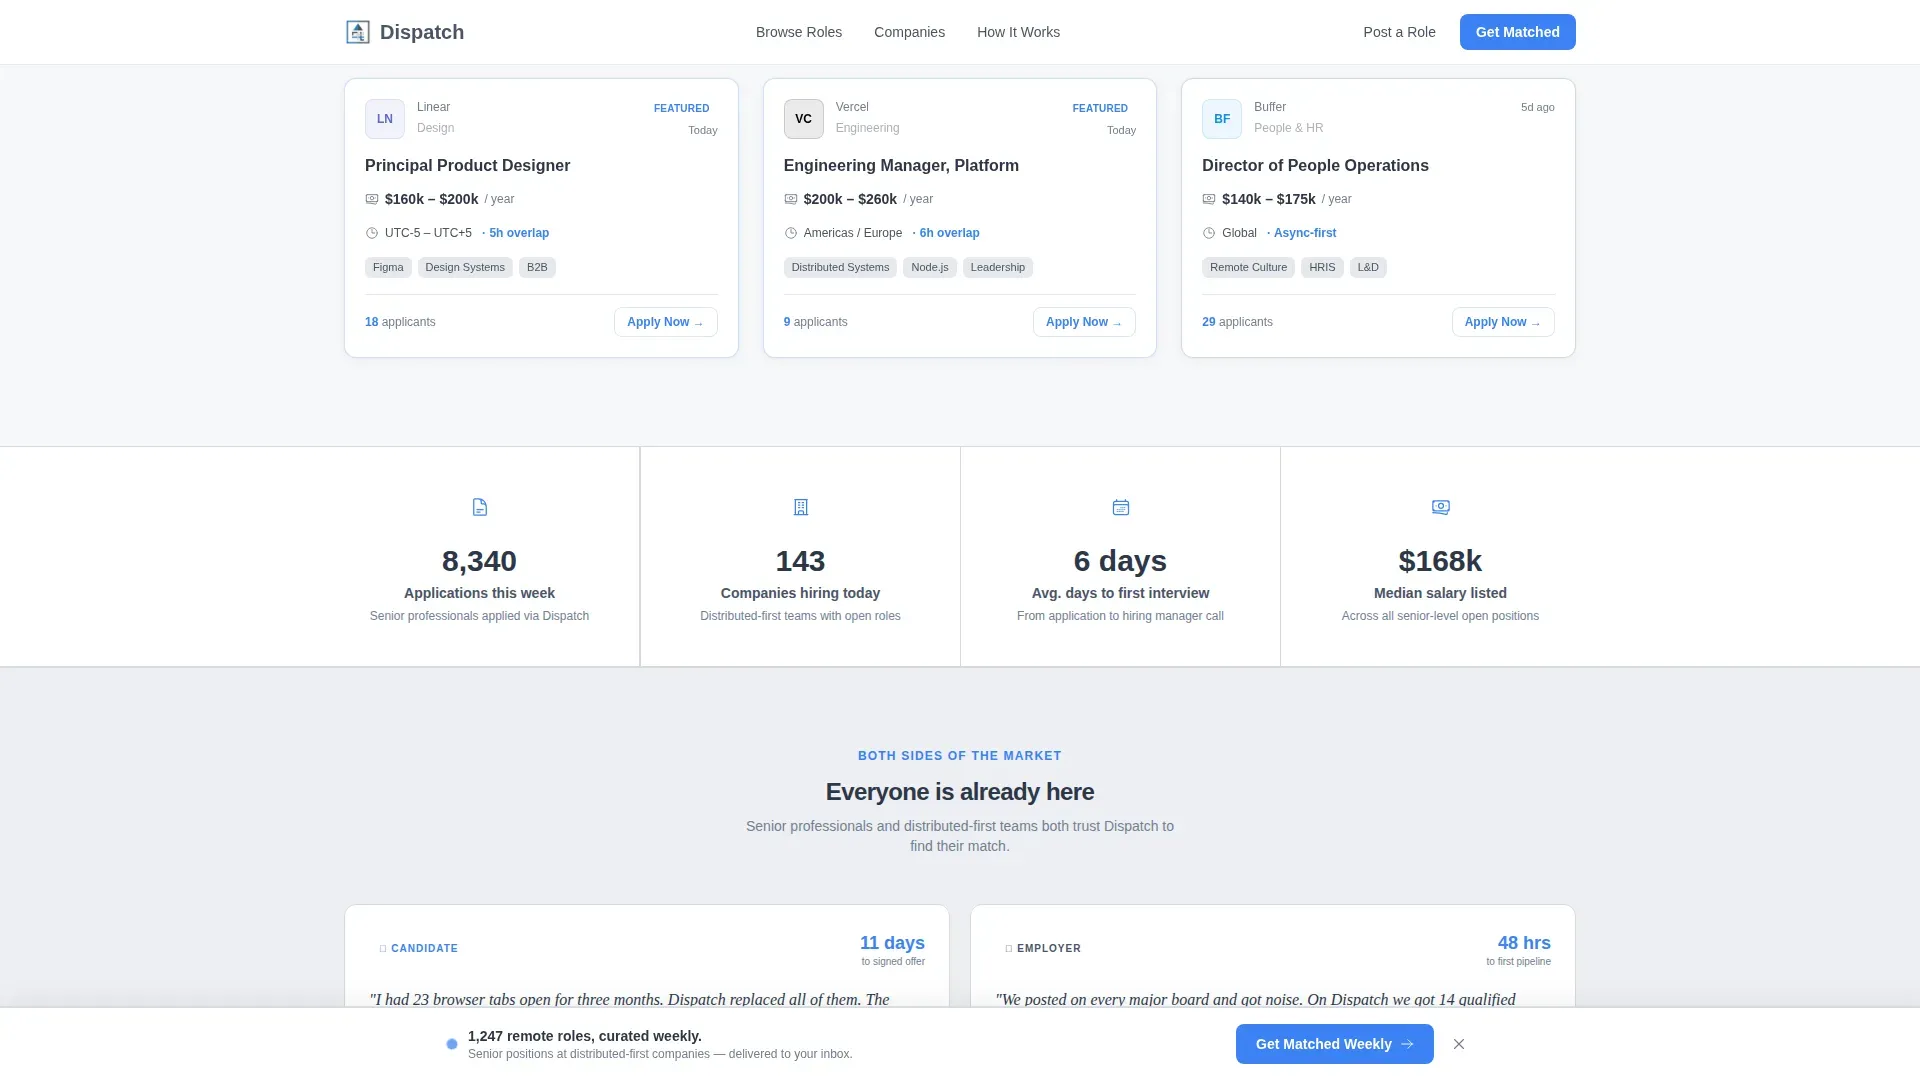
Task: Click '5d ago' on Buffer card
Action: coord(1537,107)
